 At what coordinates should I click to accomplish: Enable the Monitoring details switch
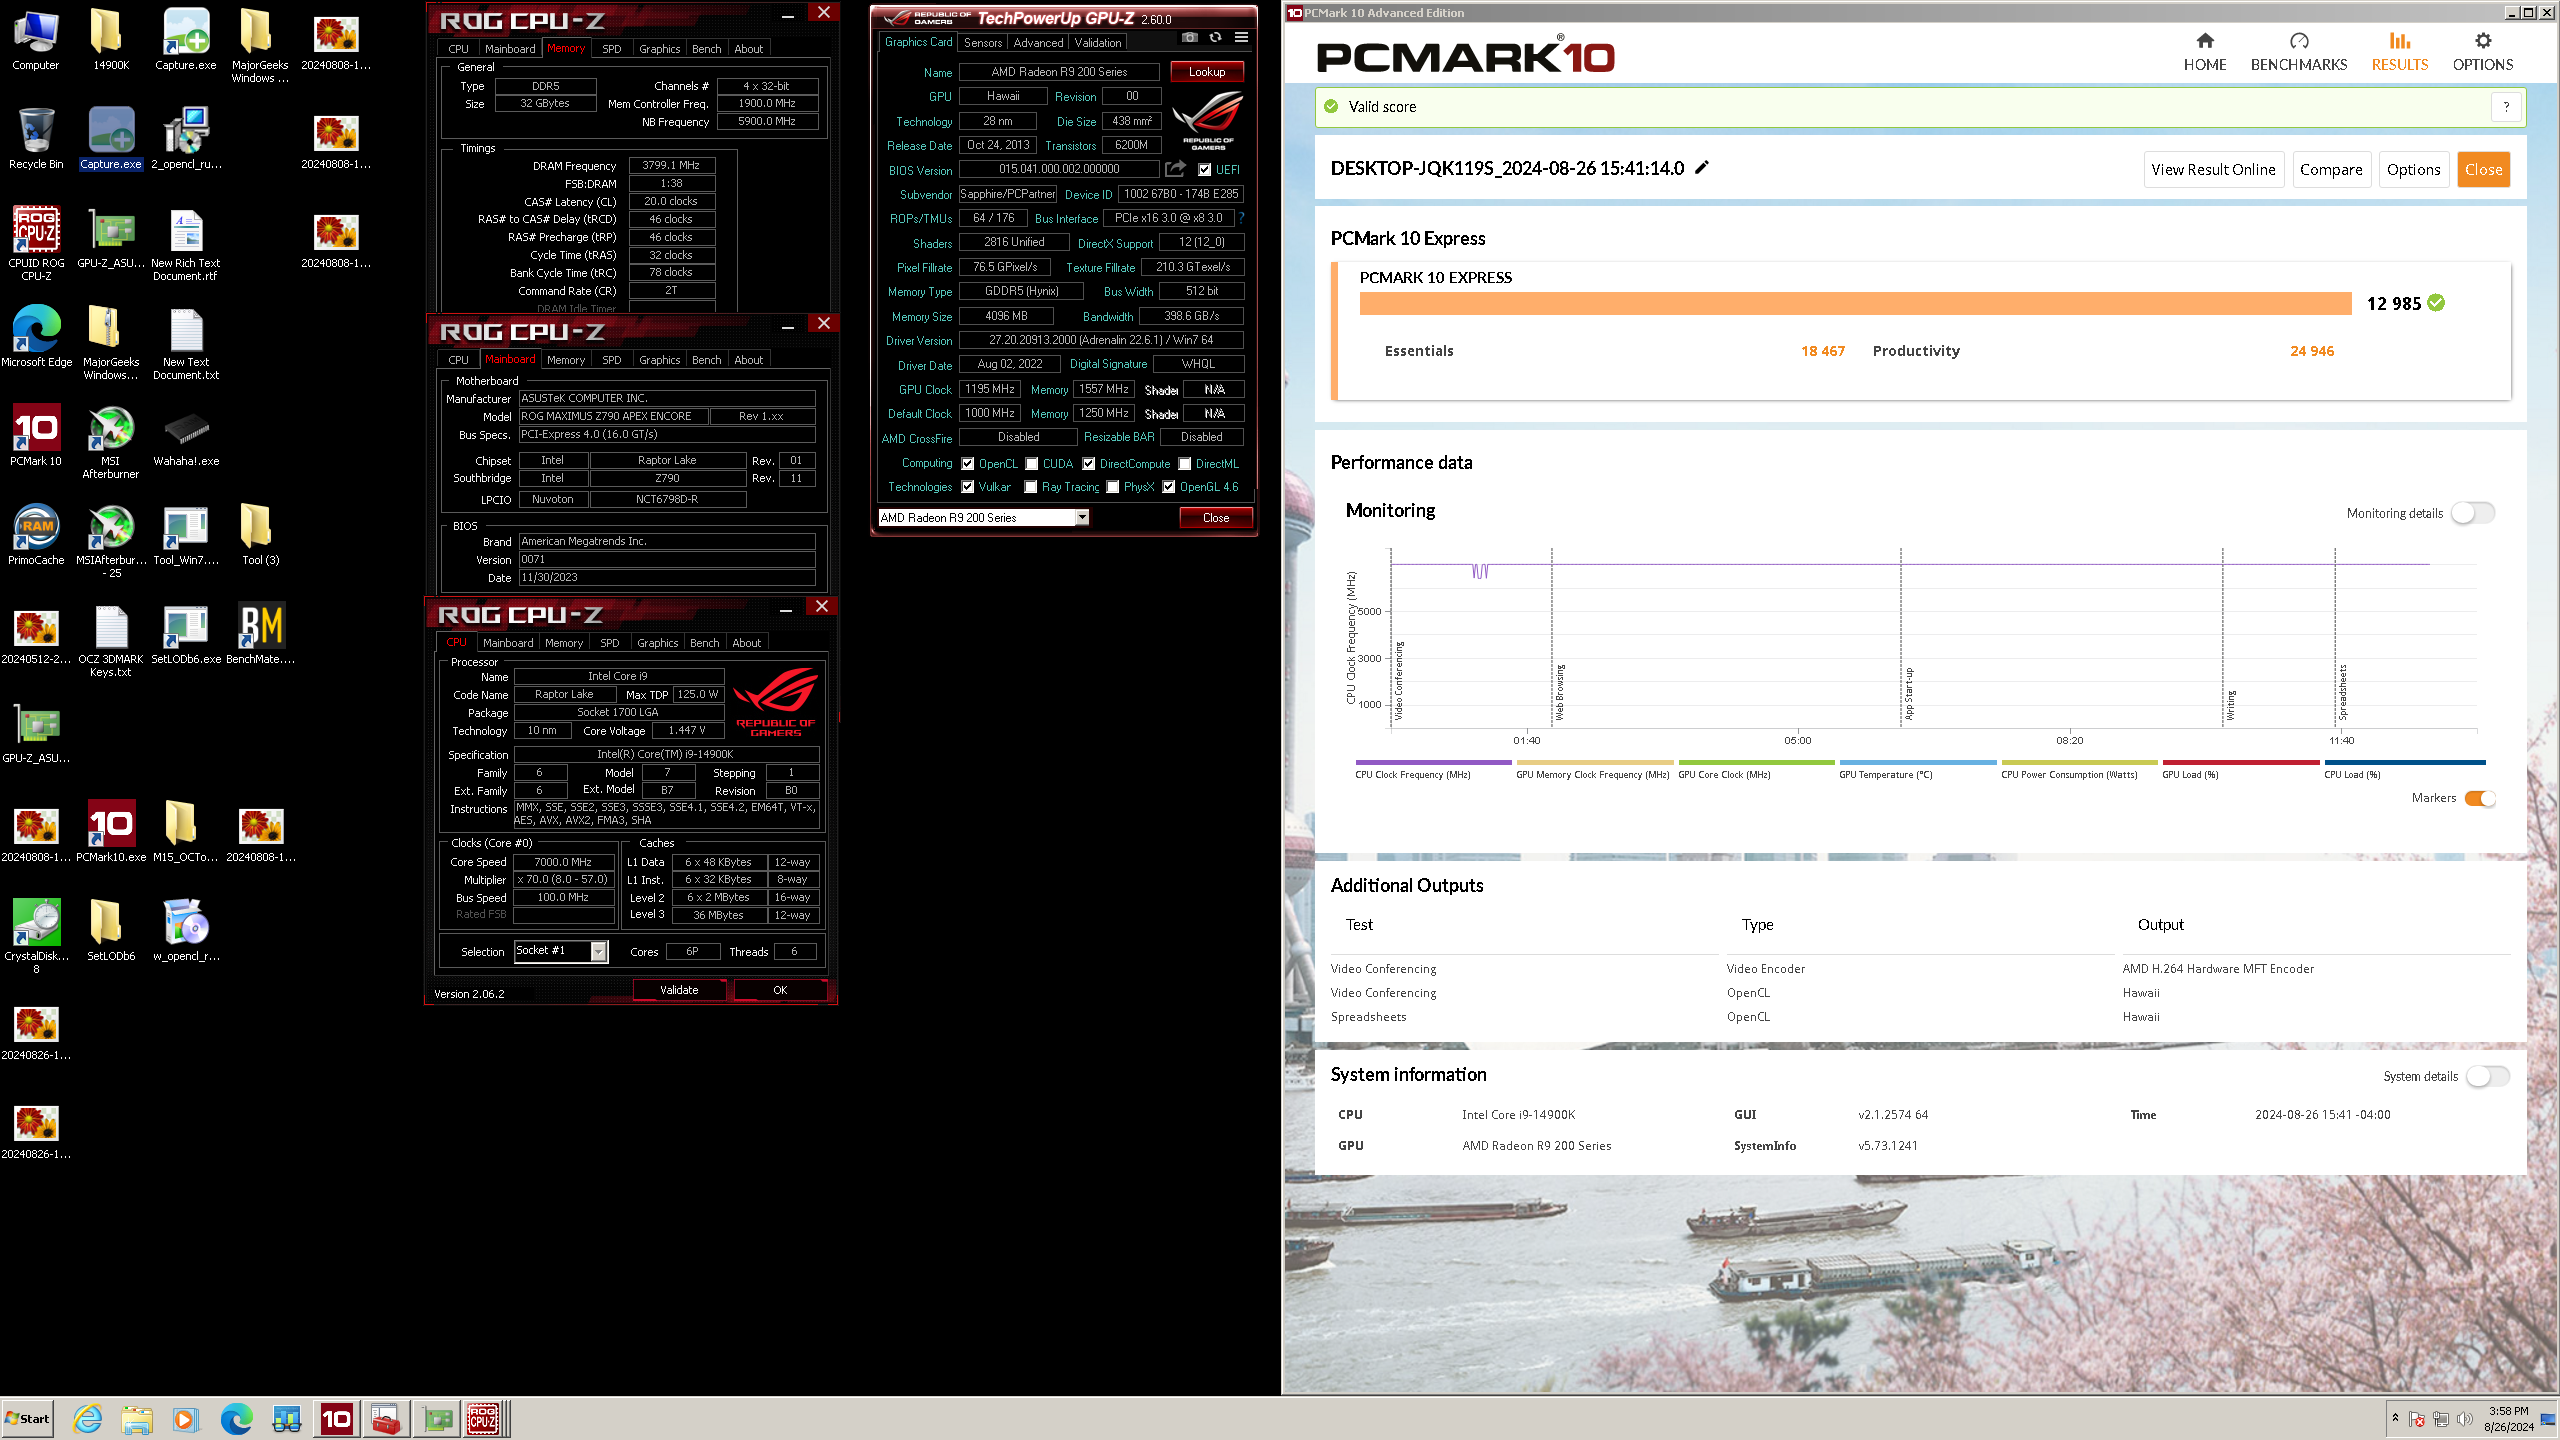click(x=2473, y=512)
